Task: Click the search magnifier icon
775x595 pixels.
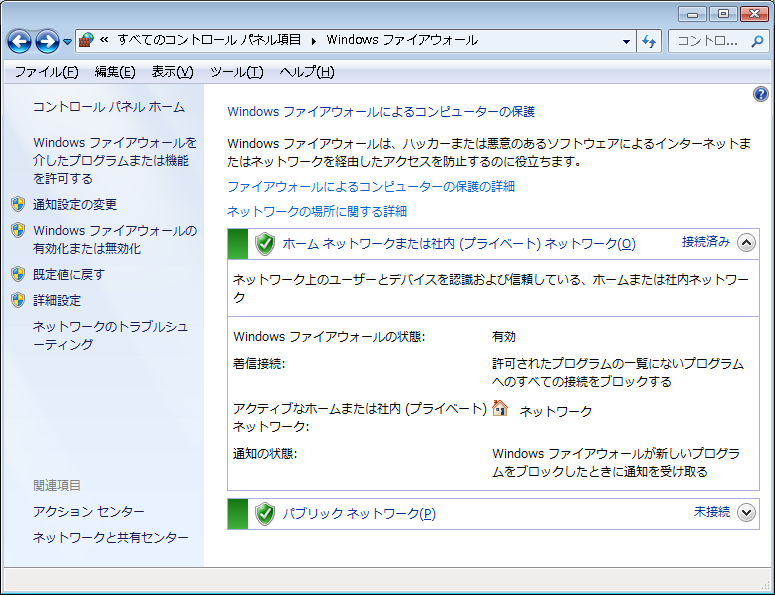Action: 757,42
